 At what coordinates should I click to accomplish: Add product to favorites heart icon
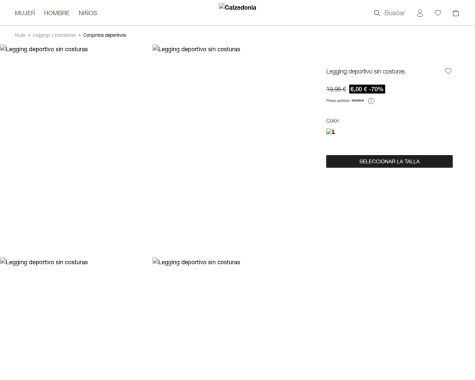click(448, 71)
